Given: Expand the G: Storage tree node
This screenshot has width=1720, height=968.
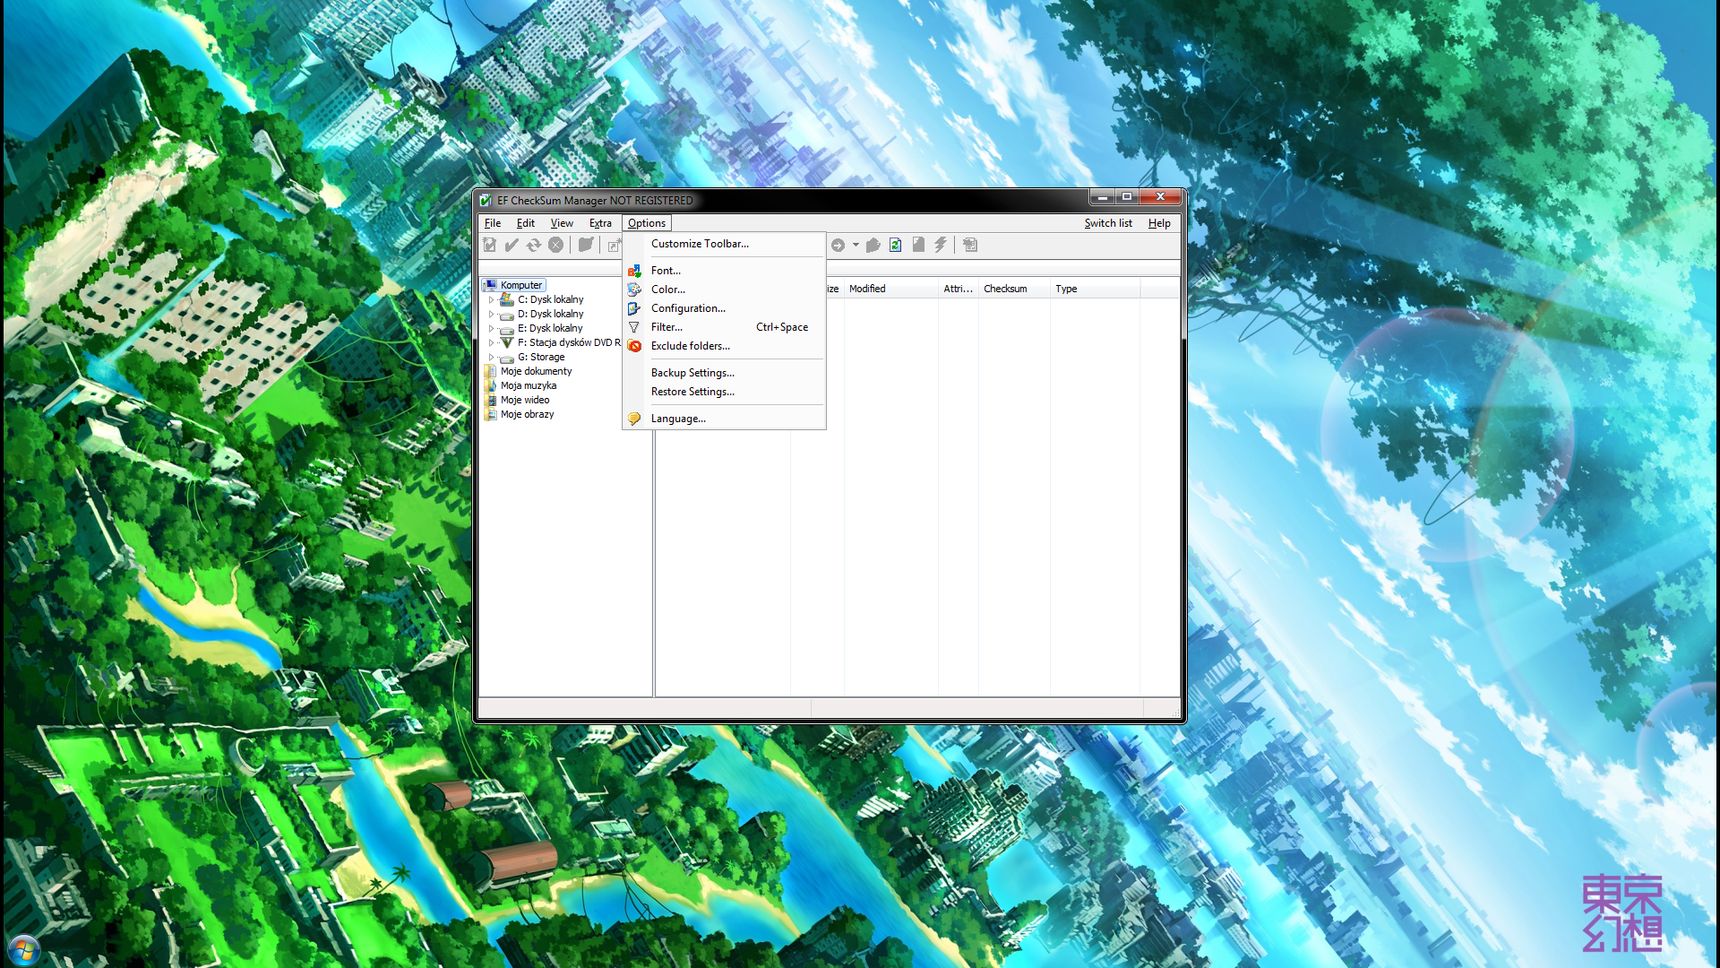Looking at the screenshot, I should (x=491, y=357).
